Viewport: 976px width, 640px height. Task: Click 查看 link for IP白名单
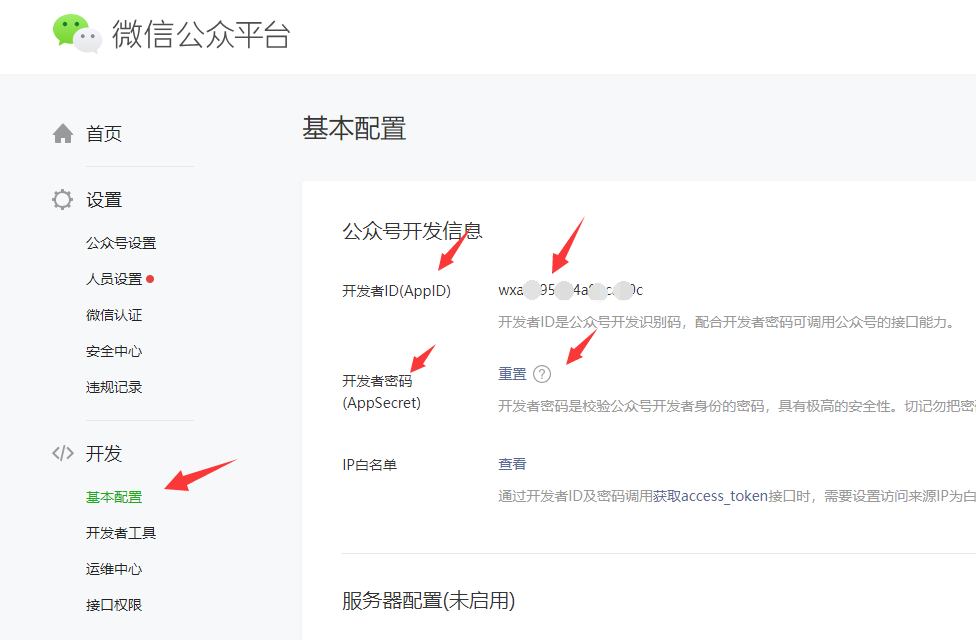pos(512,464)
